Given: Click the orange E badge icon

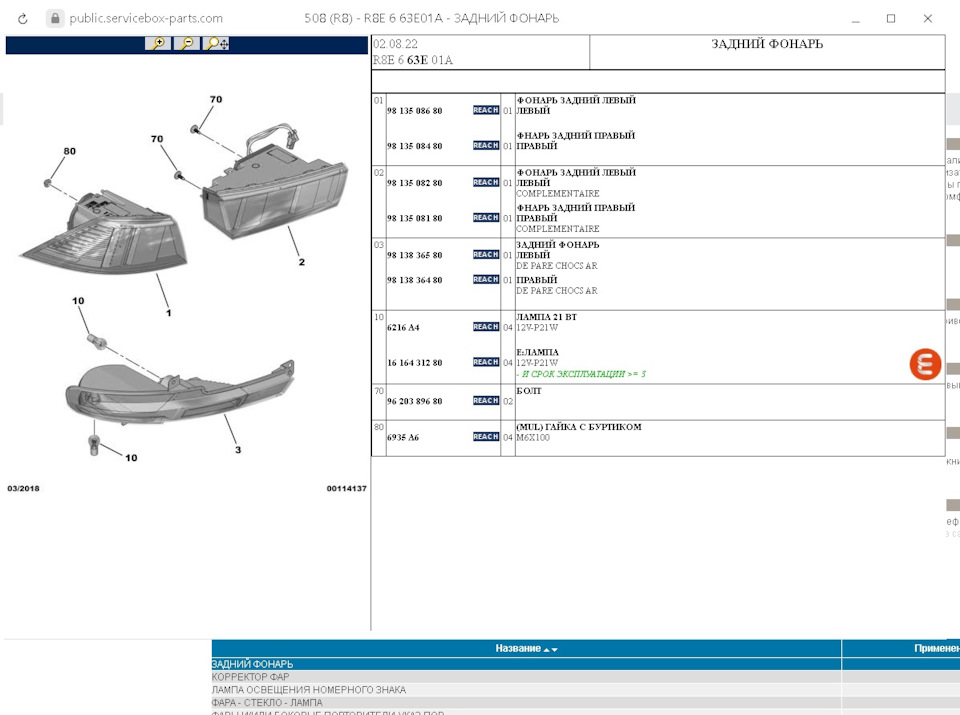Looking at the screenshot, I should tap(925, 364).
